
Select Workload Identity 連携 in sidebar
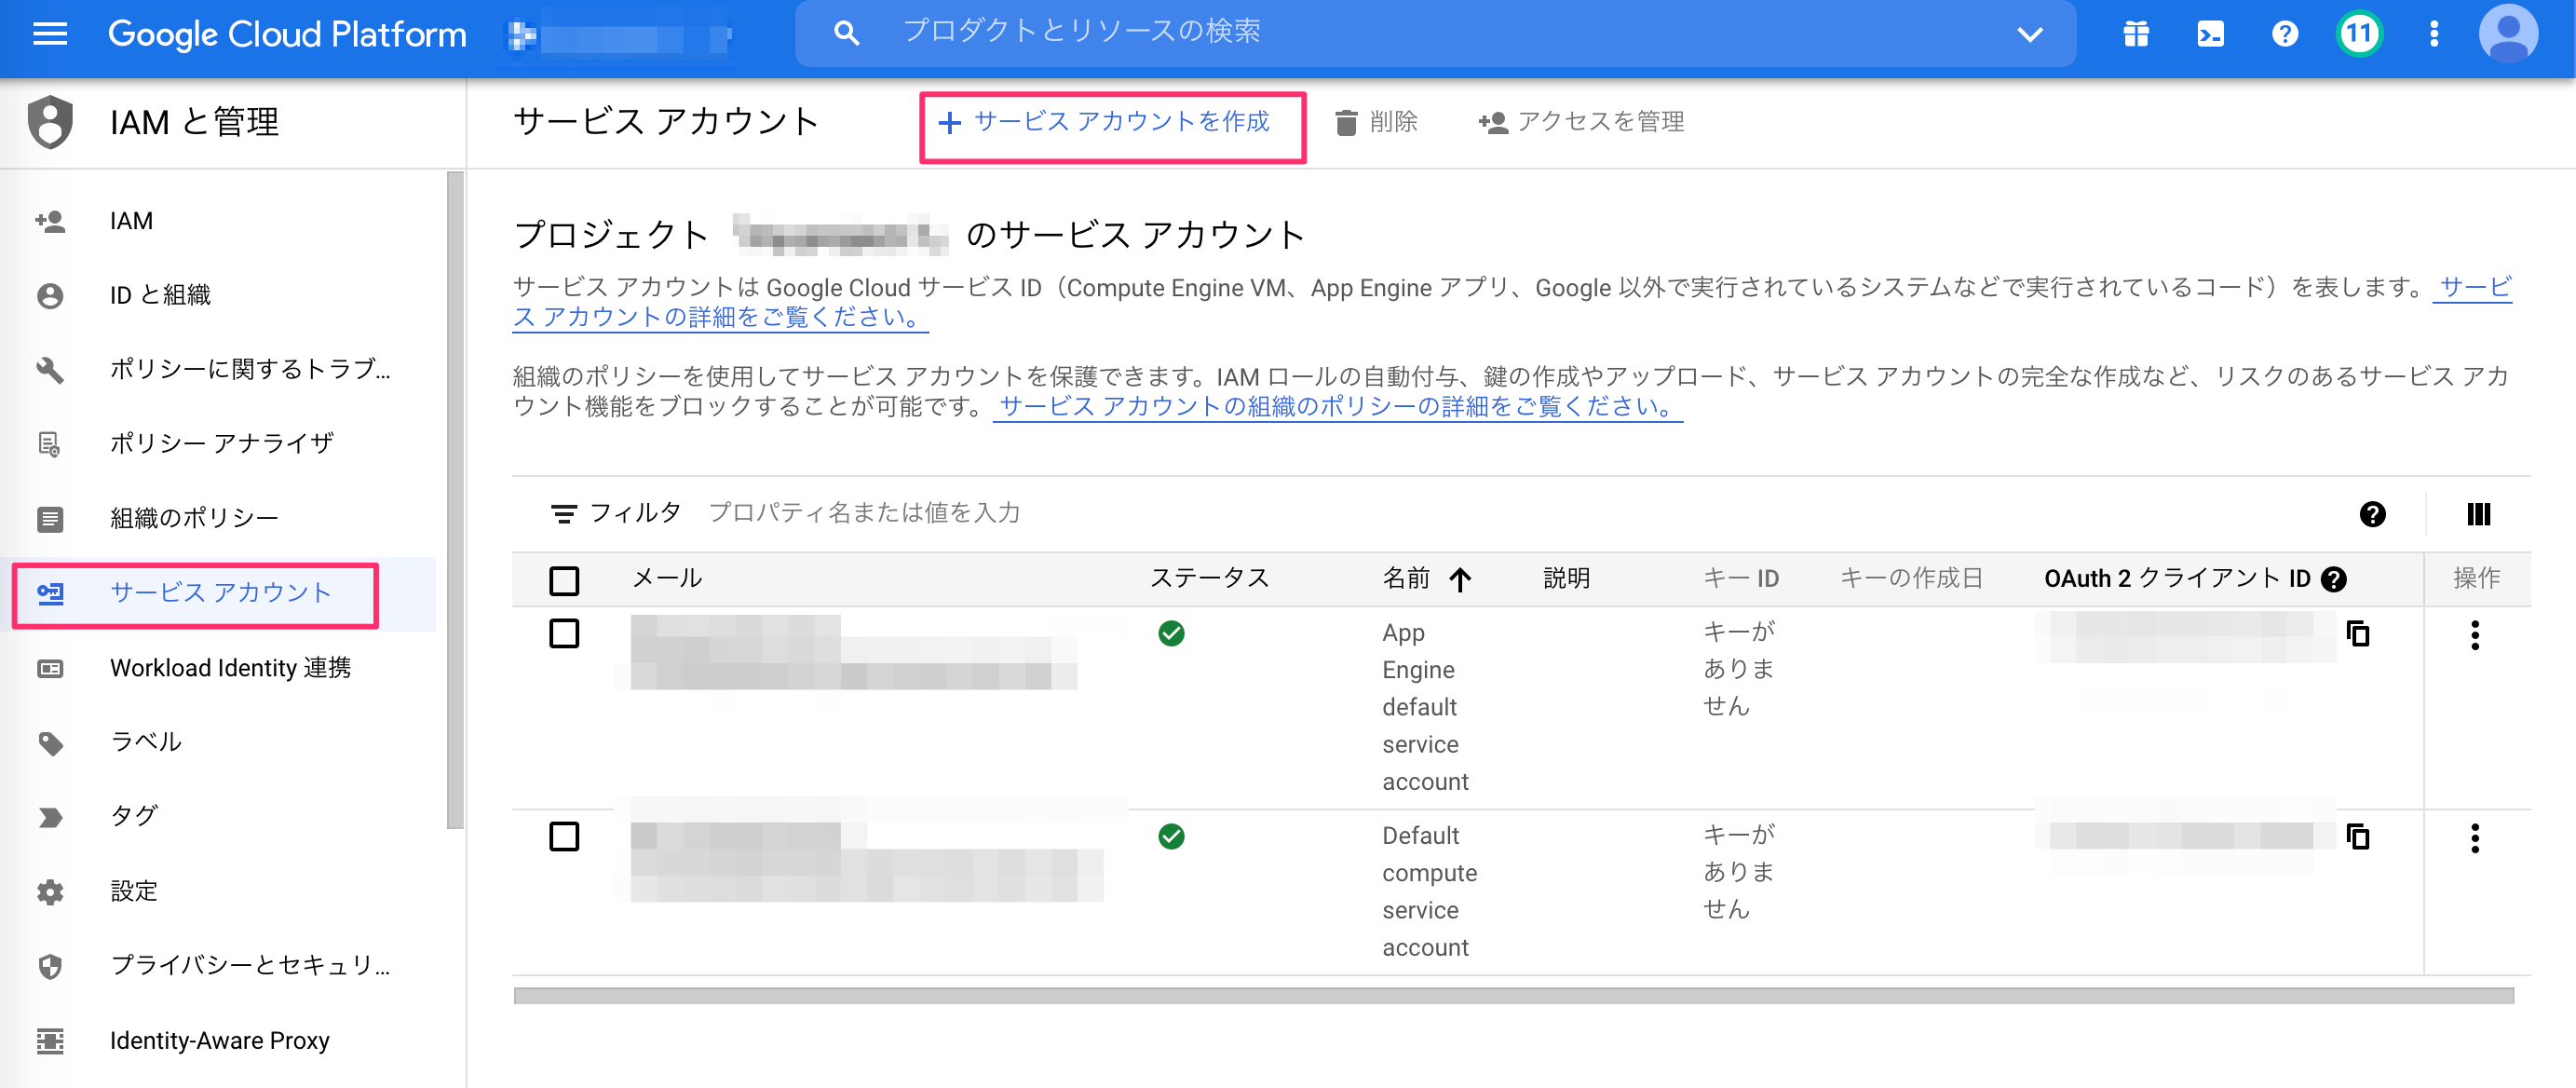tap(230, 668)
